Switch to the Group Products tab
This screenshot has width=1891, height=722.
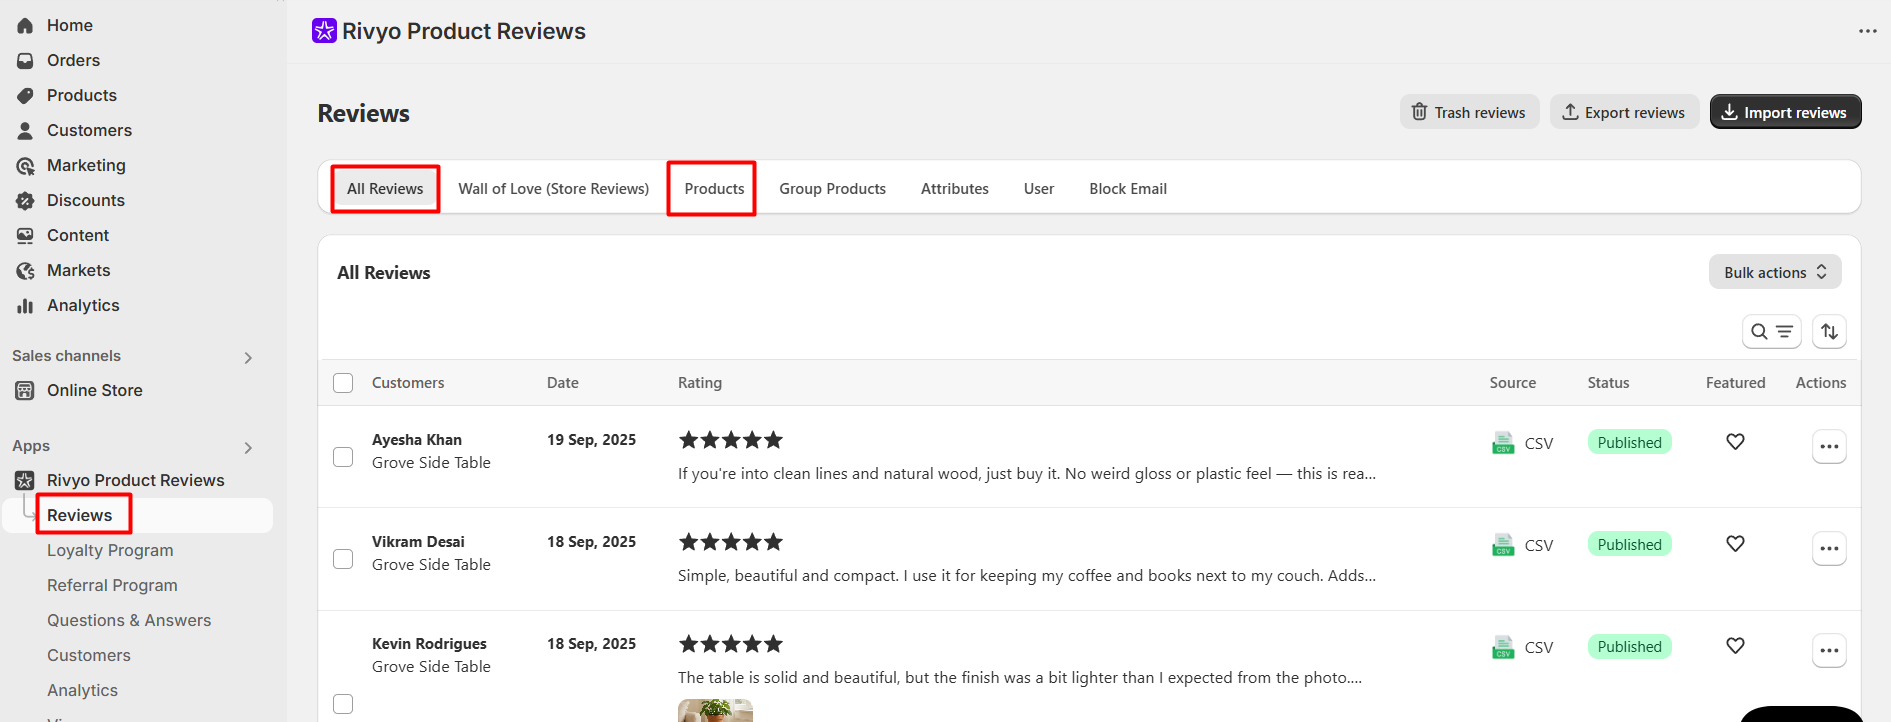coord(832,189)
